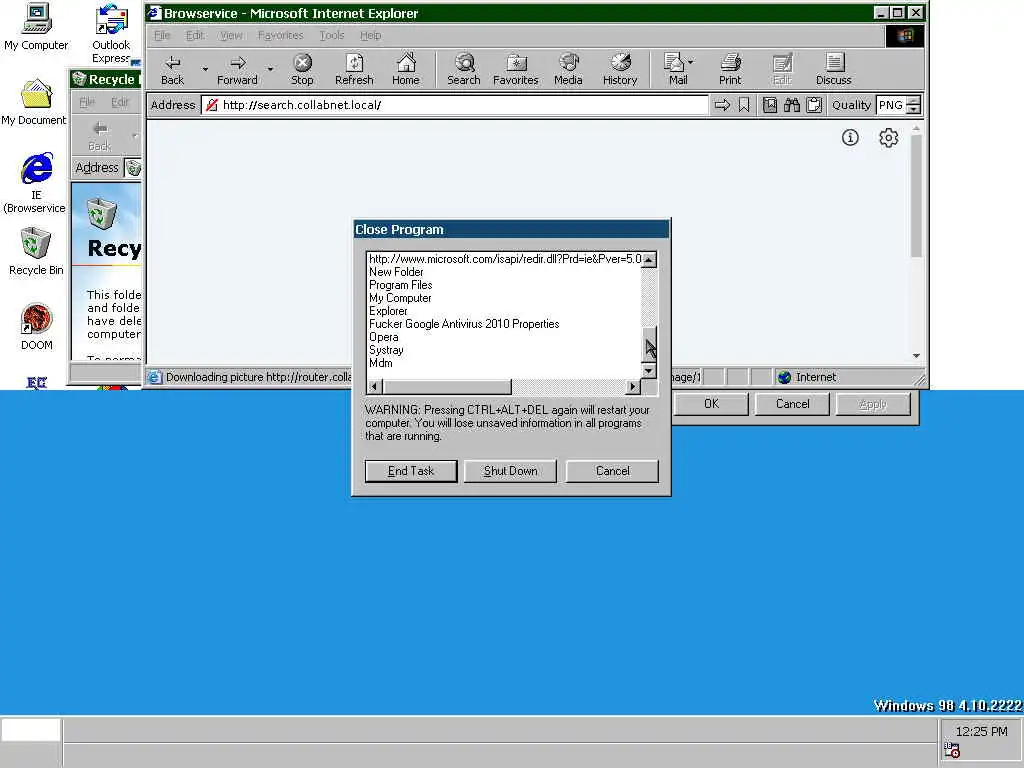Show the browsing History
This screenshot has height=768, width=1024.
(620, 70)
